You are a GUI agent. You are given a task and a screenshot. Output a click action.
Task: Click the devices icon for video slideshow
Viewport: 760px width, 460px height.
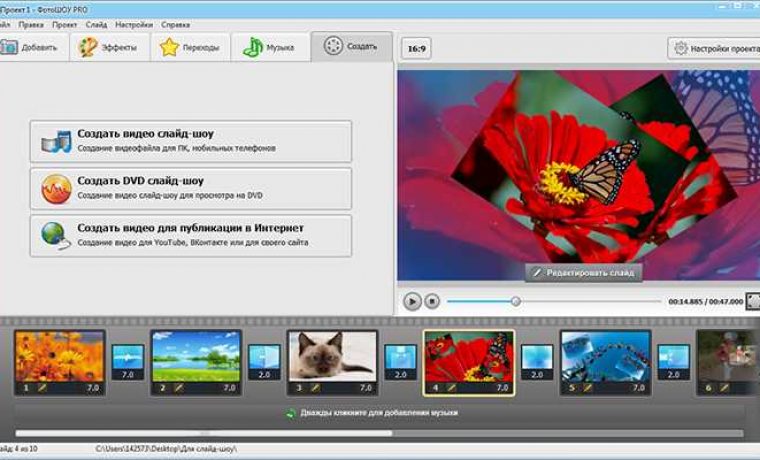(x=56, y=142)
